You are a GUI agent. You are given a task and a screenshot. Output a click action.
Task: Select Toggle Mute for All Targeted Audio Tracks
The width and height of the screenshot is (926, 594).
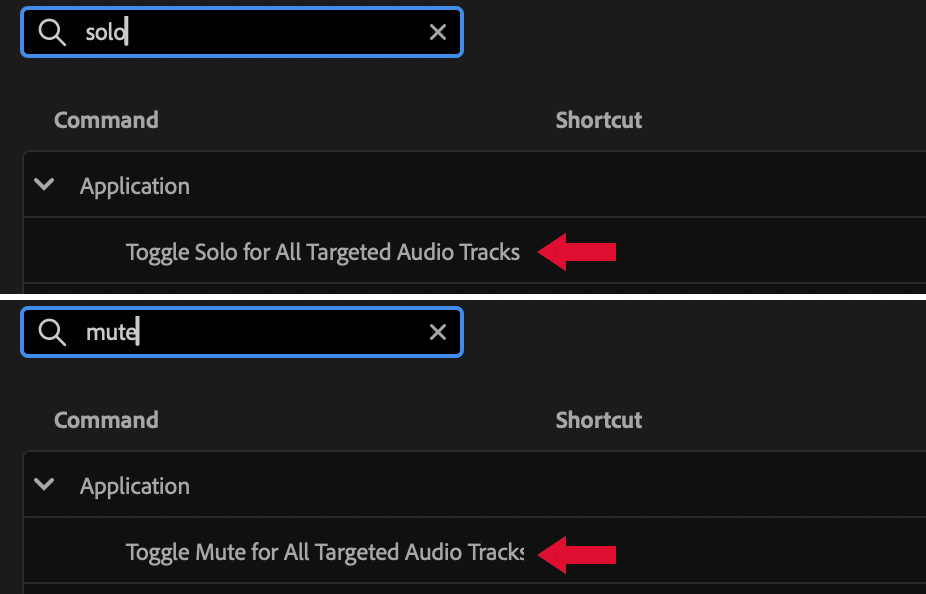(322, 552)
